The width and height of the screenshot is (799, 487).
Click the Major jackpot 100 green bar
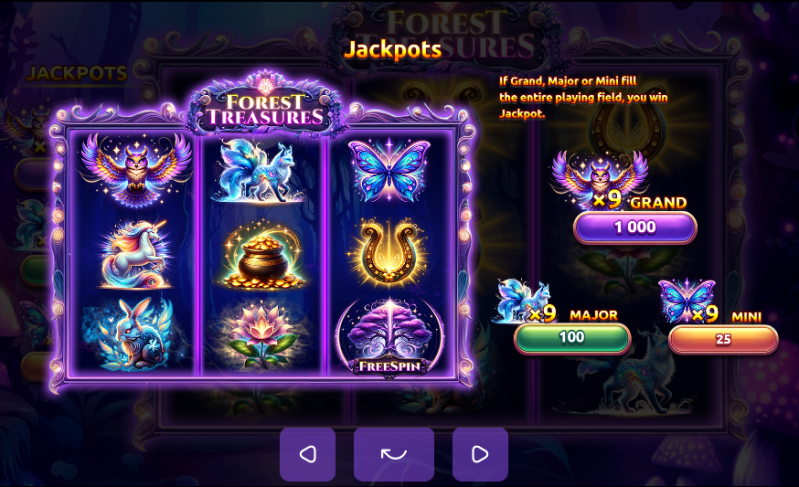tap(572, 338)
